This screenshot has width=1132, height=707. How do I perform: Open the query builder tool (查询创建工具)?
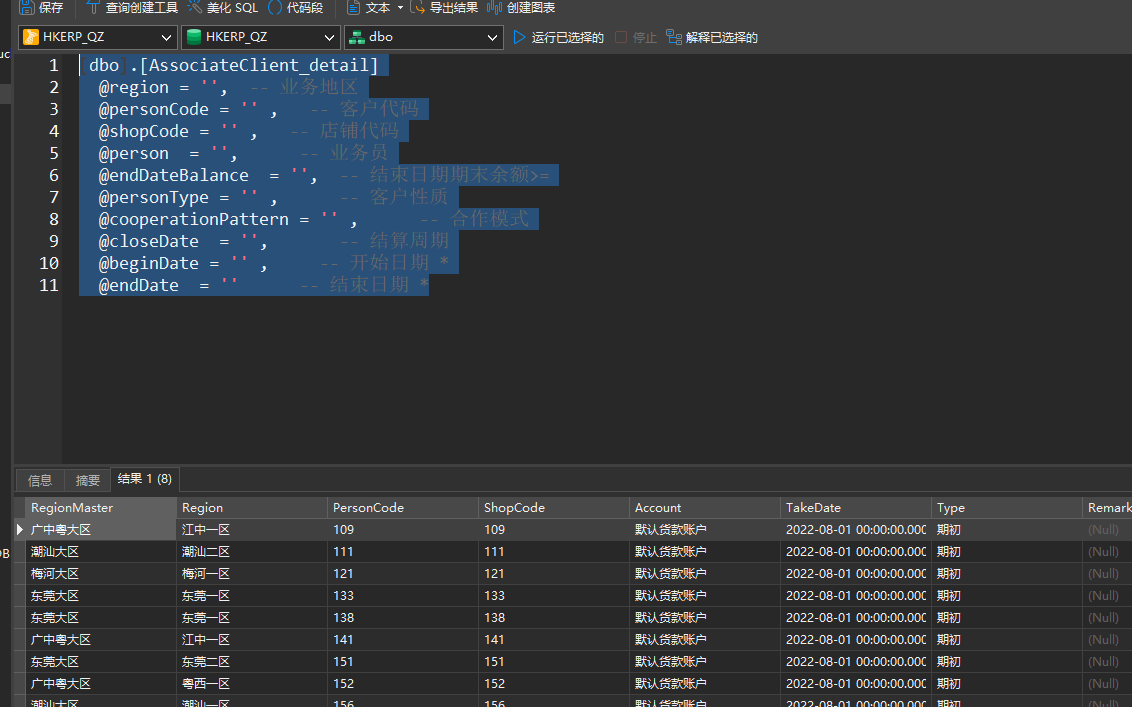(x=131, y=7)
